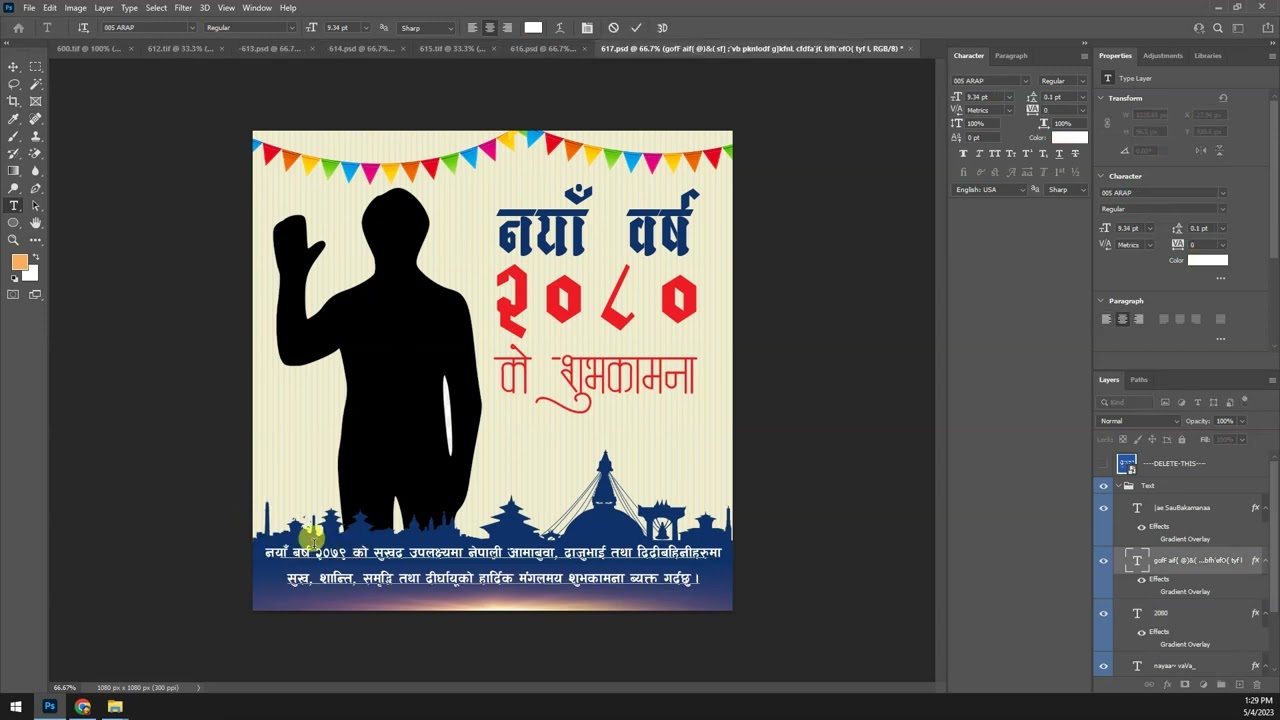Image resolution: width=1280 pixels, height=720 pixels.
Task: Switch to the Paragraph tab
Action: (x=1011, y=56)
